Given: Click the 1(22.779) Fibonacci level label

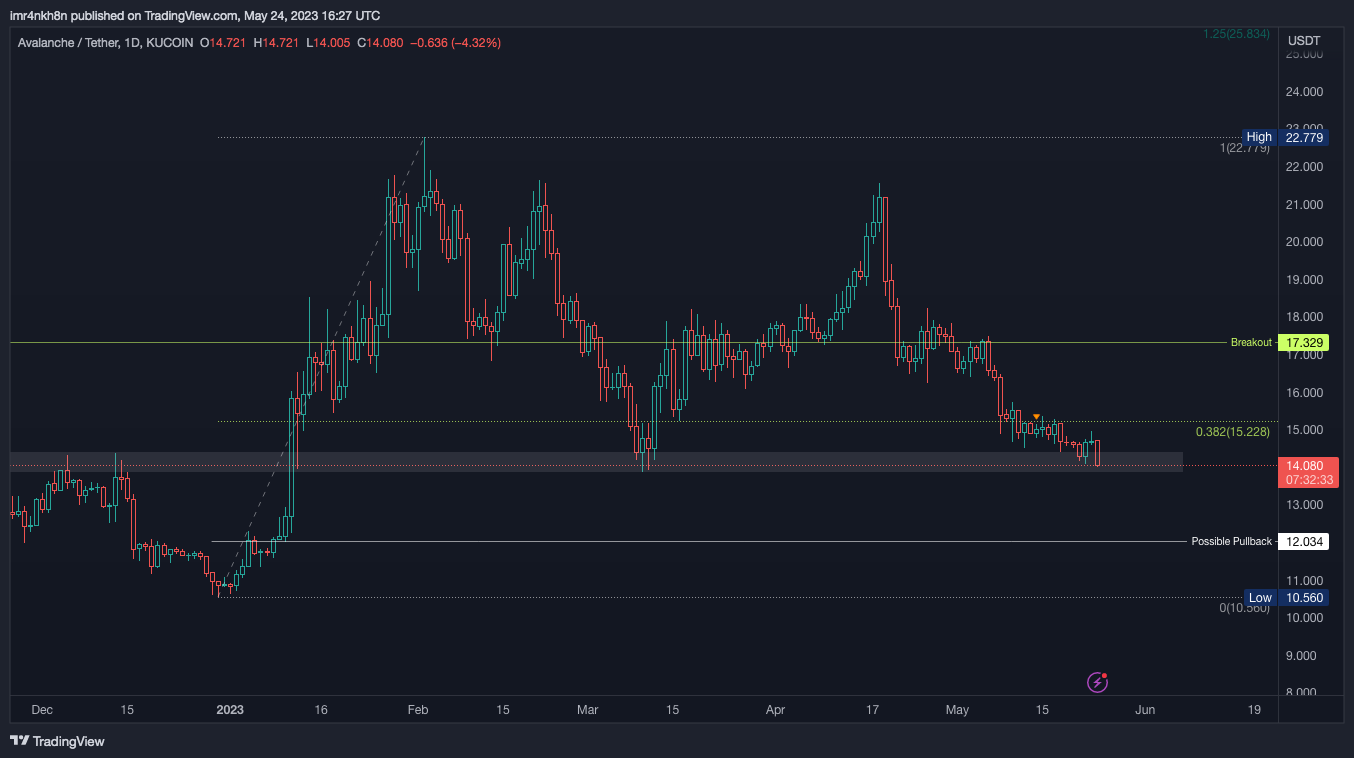Looking at the screenshot, I should pyautogui.click(x=1245, y=148).
